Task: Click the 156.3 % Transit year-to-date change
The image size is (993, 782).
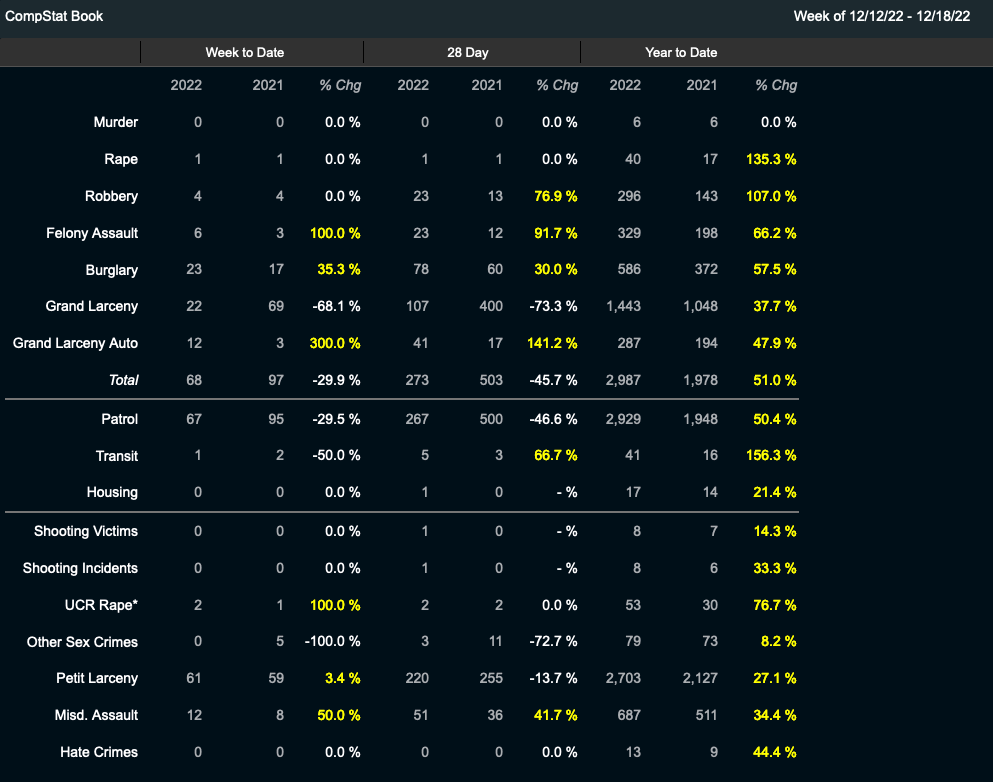Action: point(771,456)
